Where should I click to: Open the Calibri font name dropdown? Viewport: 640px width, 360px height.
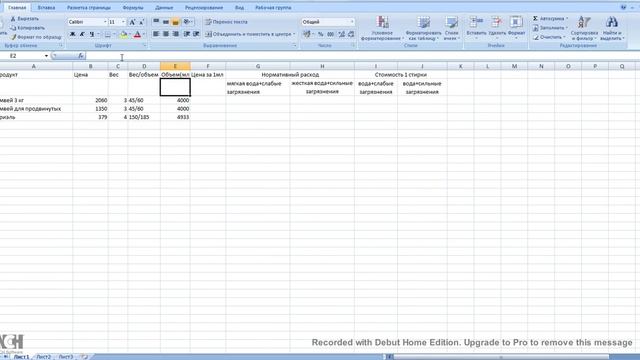pos(105,22)
